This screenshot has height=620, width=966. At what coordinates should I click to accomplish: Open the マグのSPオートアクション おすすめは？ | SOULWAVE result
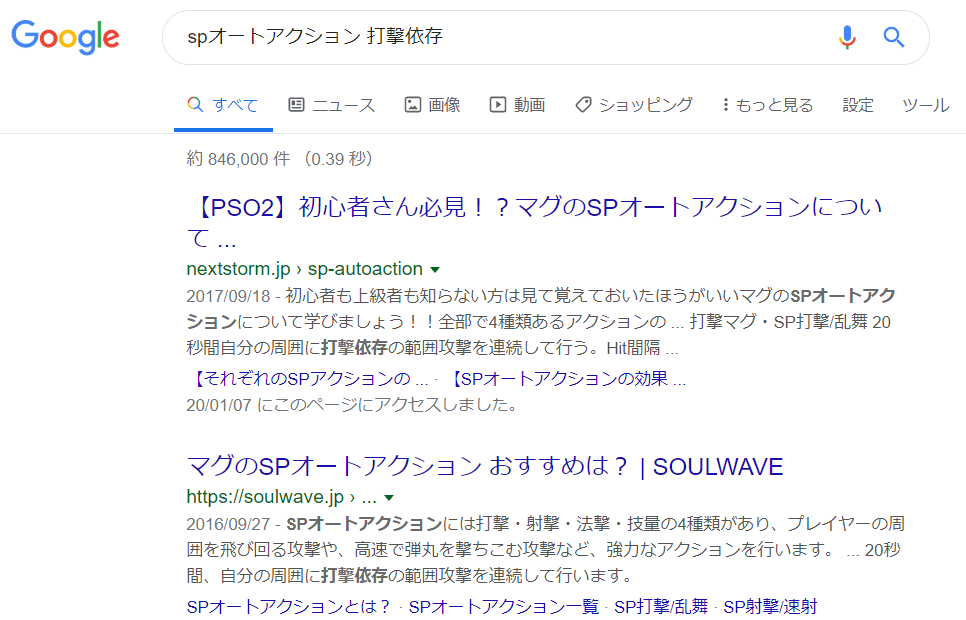pos(485,467)
